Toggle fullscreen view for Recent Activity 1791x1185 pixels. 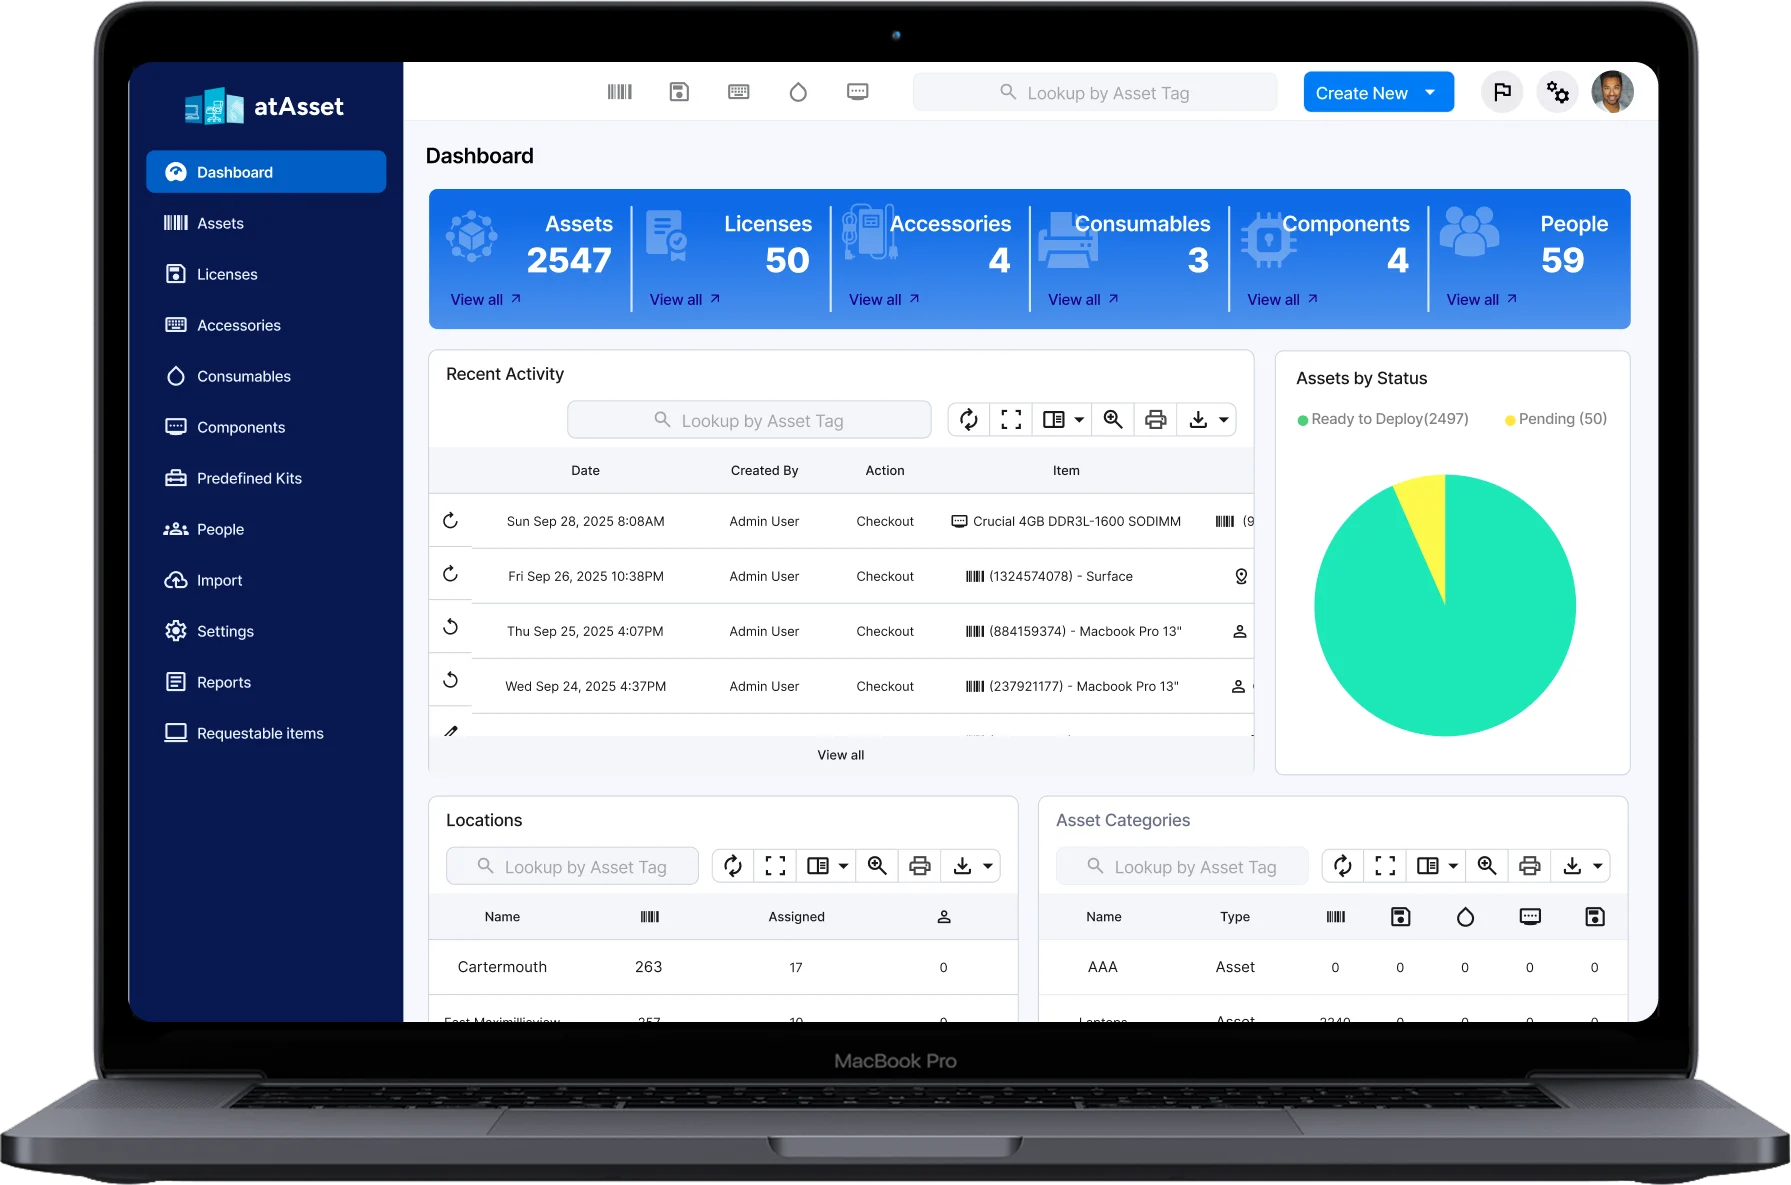1010,419
